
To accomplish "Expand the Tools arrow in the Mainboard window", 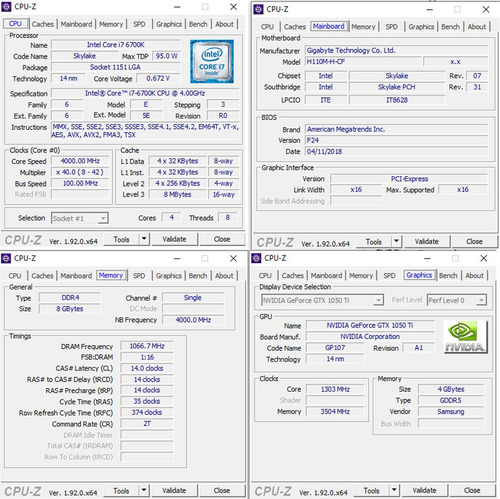I will tap(396, 241).
